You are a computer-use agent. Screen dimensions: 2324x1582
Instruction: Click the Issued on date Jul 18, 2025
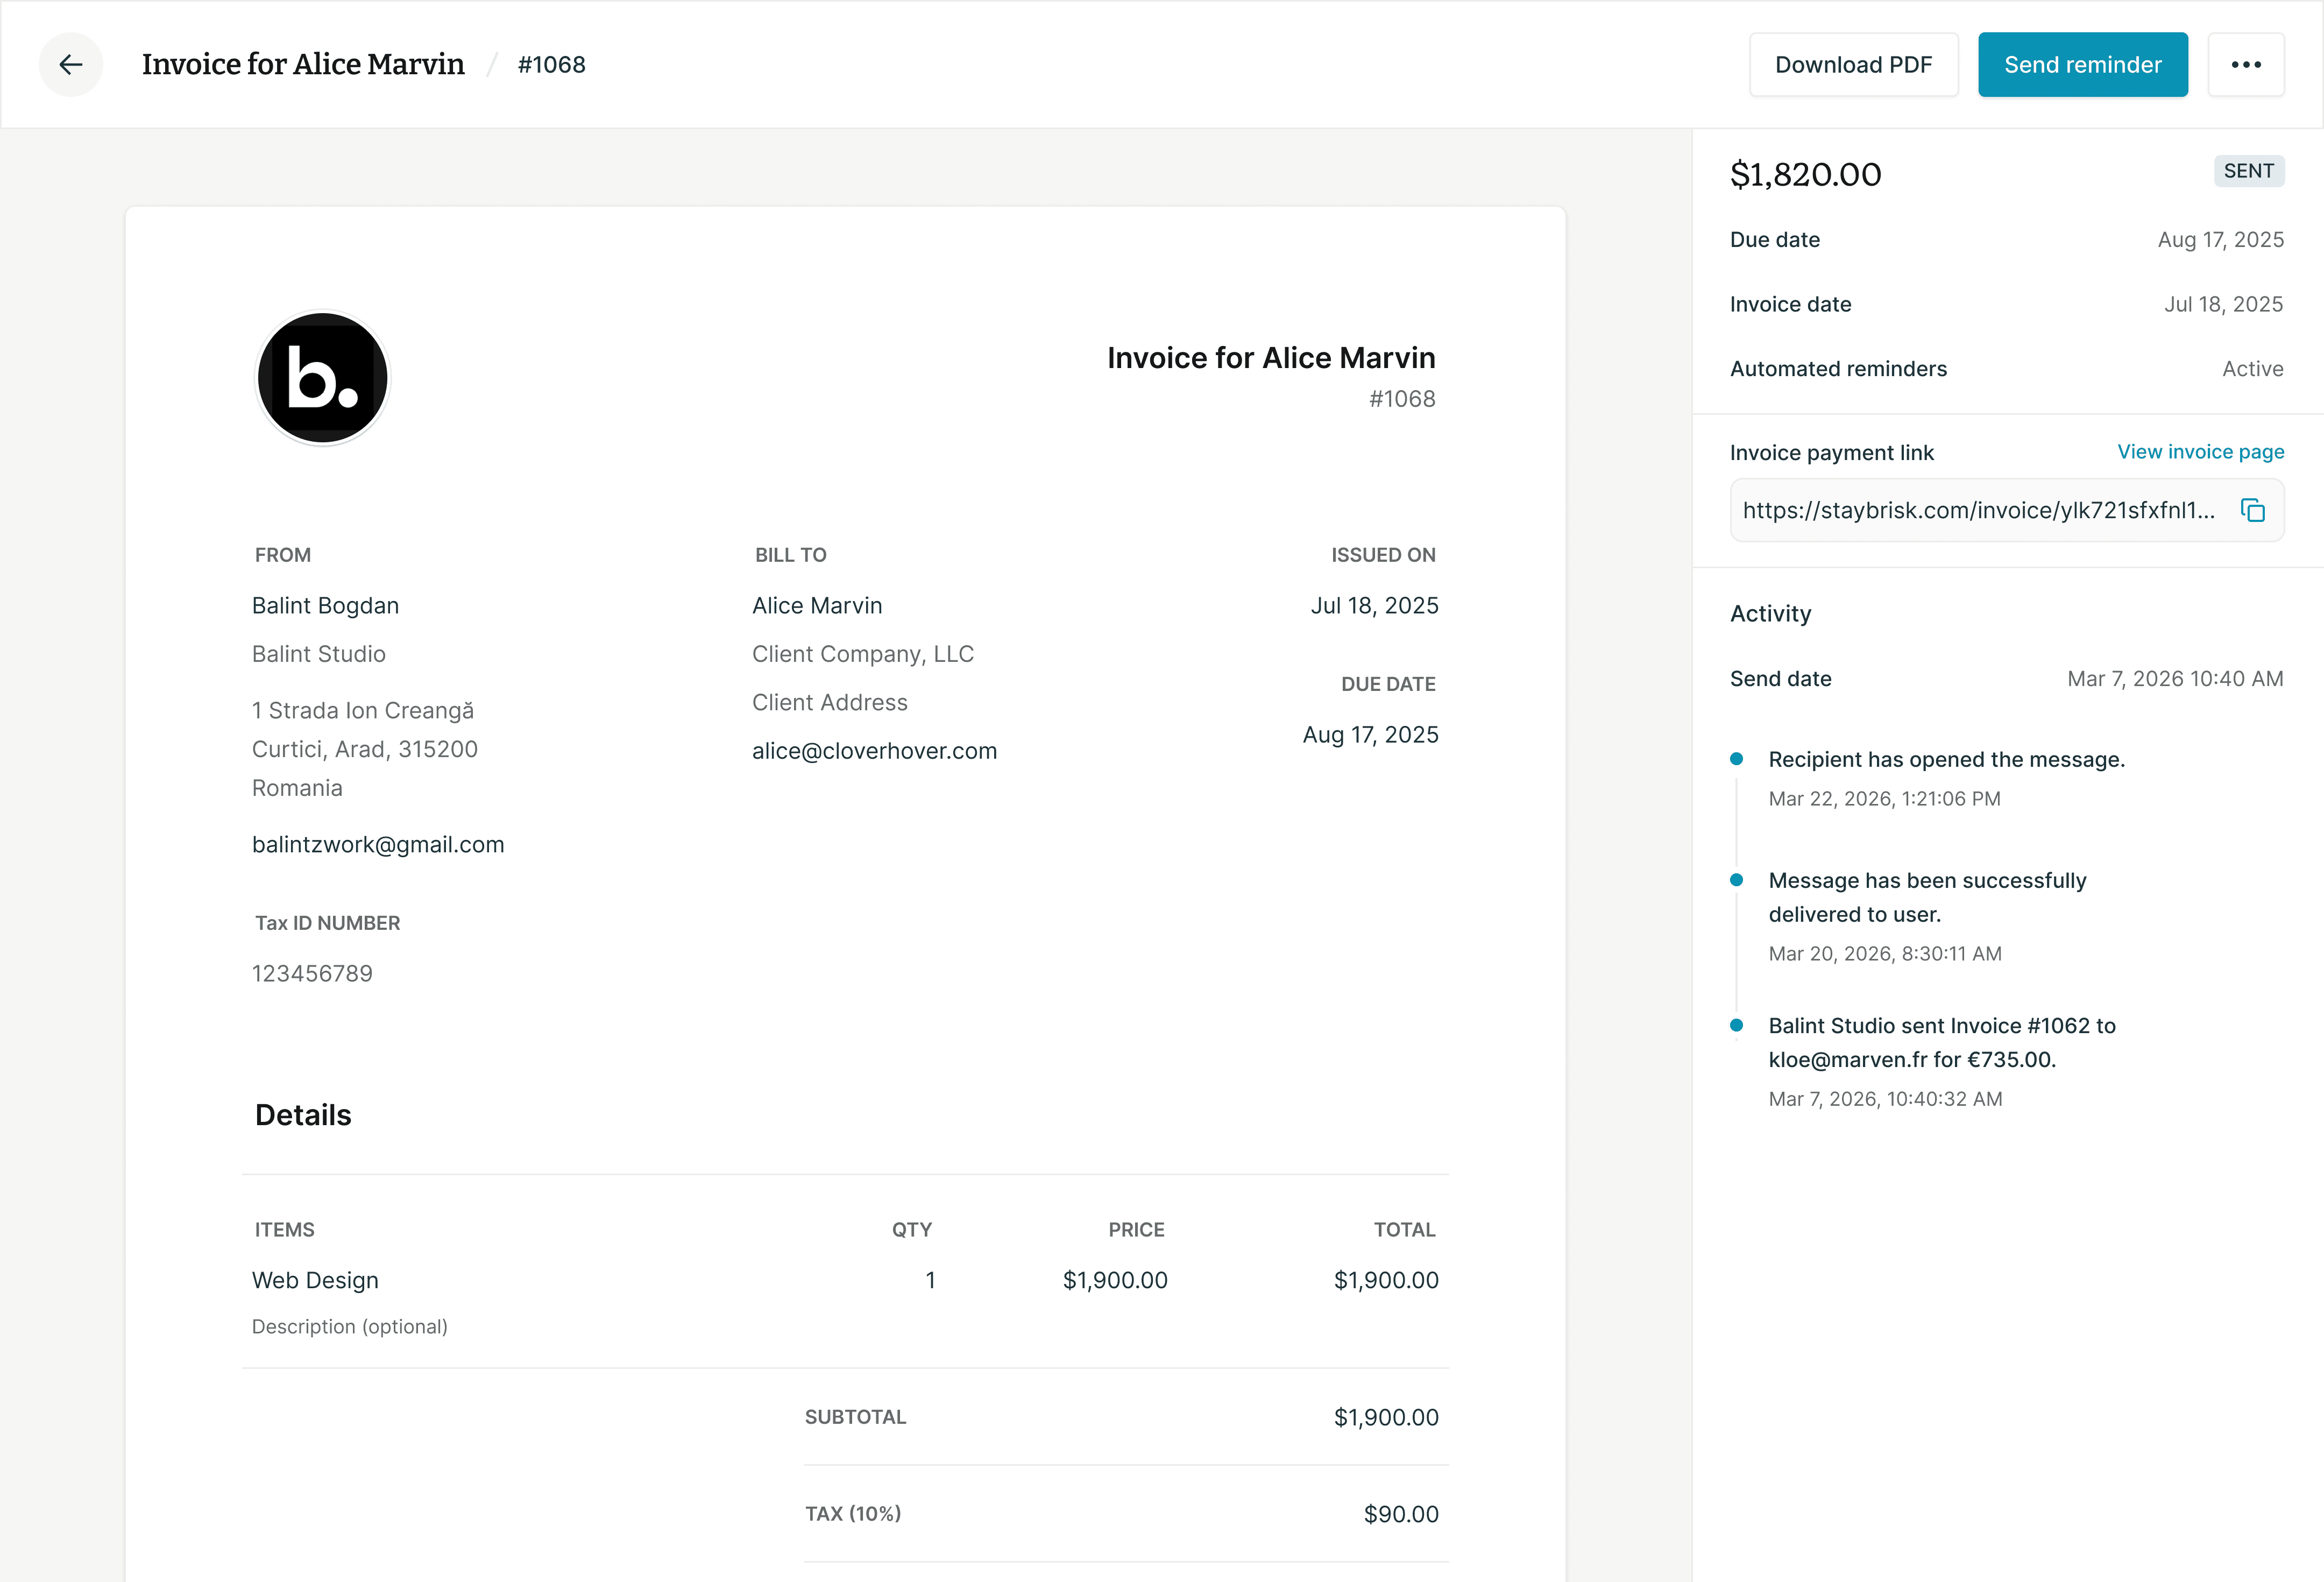click(x=1374, y=606)
